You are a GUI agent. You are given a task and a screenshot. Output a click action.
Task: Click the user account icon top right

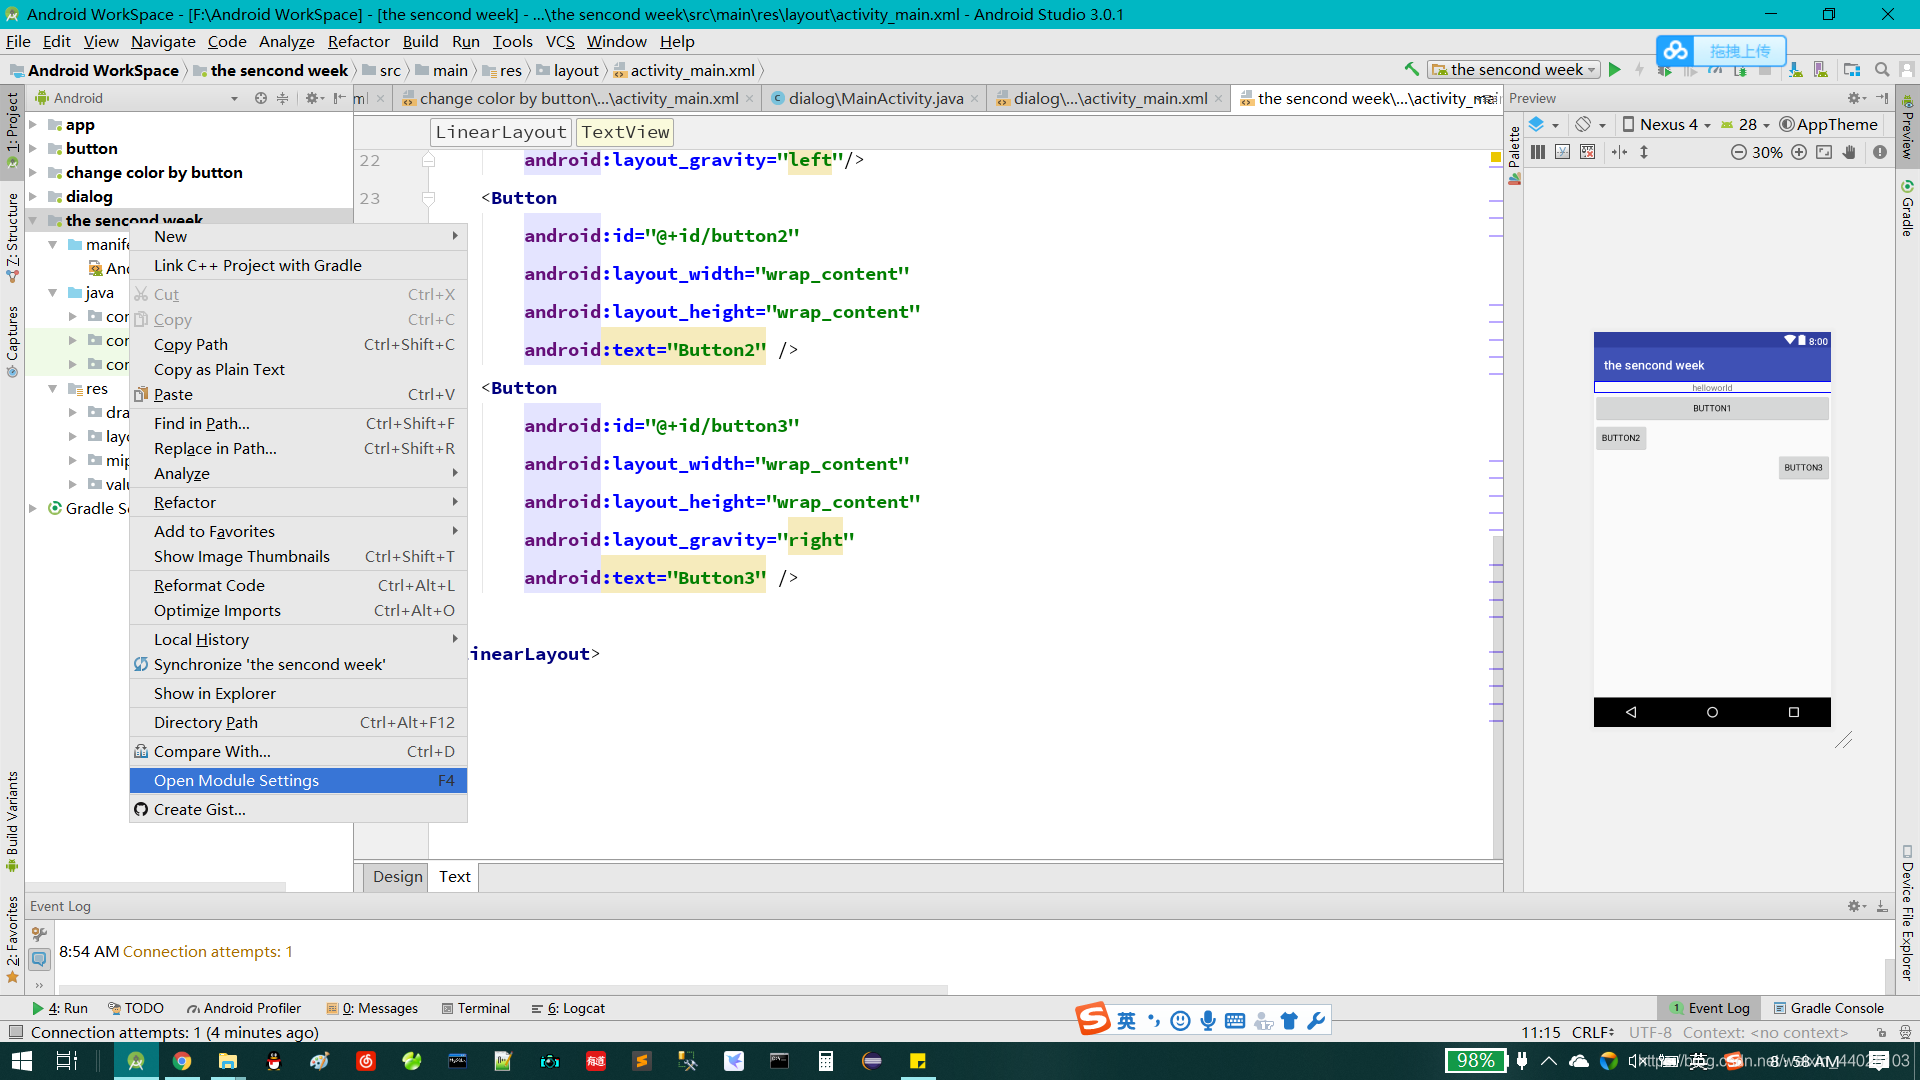(x=1907, y=70)
